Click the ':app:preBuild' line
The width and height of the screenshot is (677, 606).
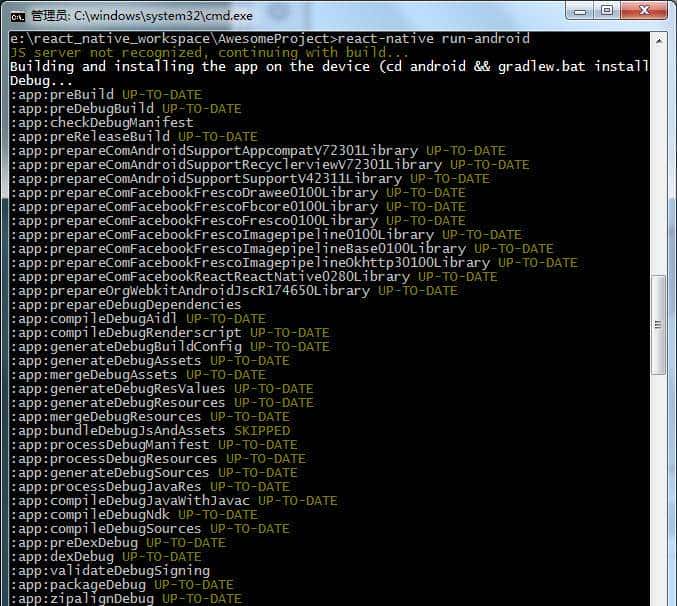pyautogui.click(x=106, y=95)
